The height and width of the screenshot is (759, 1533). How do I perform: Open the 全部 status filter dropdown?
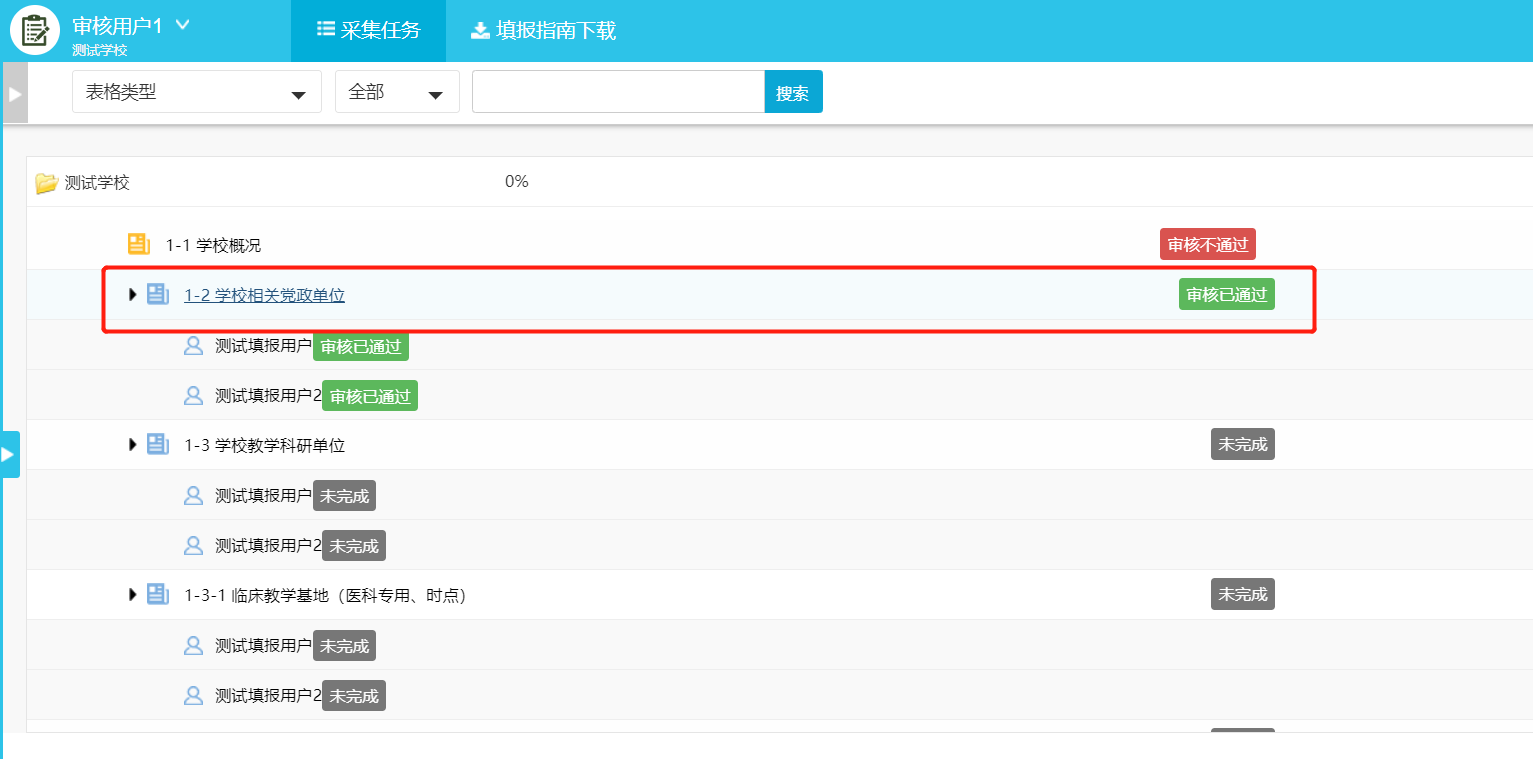coord(396,92)
